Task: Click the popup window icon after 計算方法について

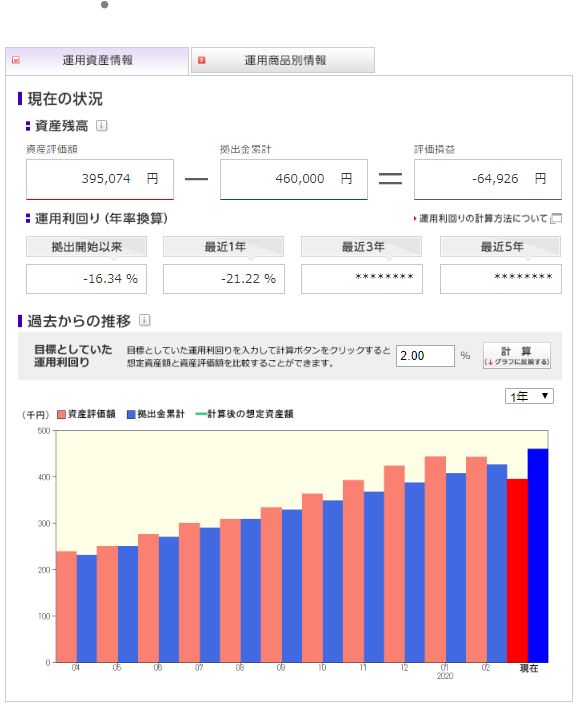Action: pos(556,219)
